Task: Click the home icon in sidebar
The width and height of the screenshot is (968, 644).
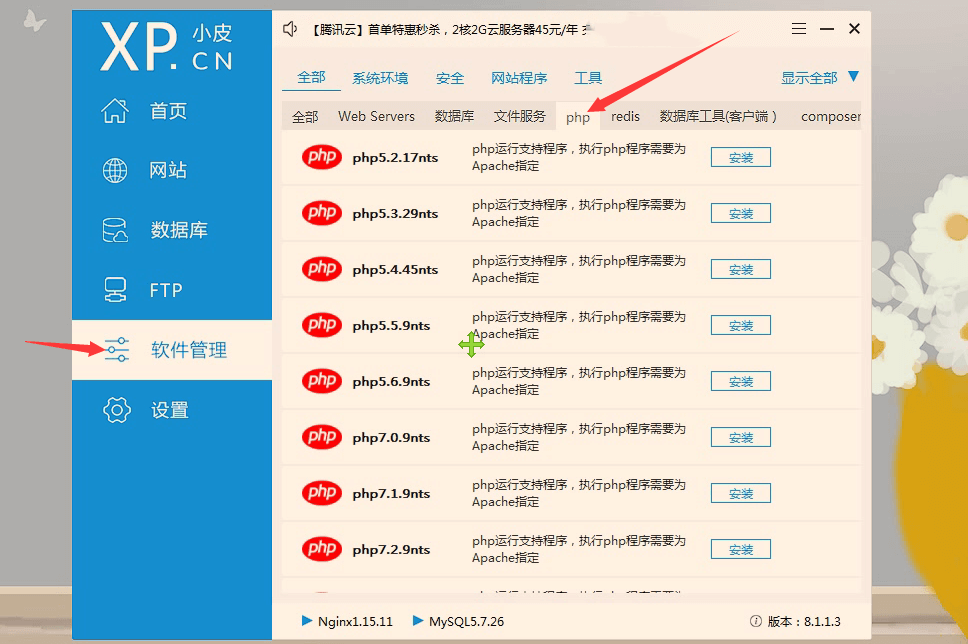Action: 115,111
